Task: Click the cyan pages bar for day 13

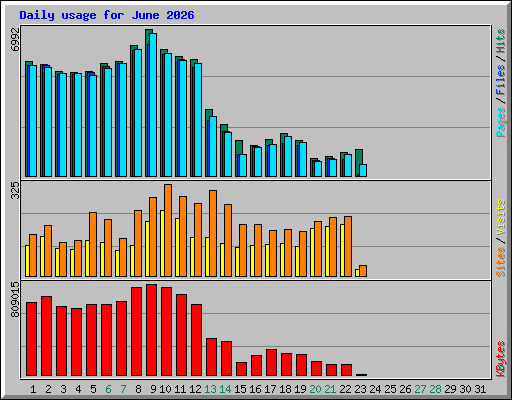Action: 213,146
